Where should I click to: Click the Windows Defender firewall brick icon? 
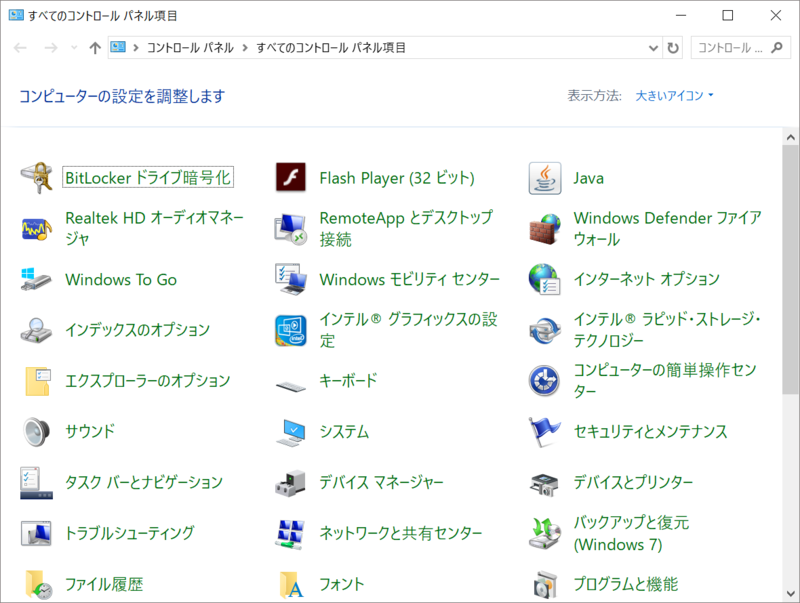point(545,229)
